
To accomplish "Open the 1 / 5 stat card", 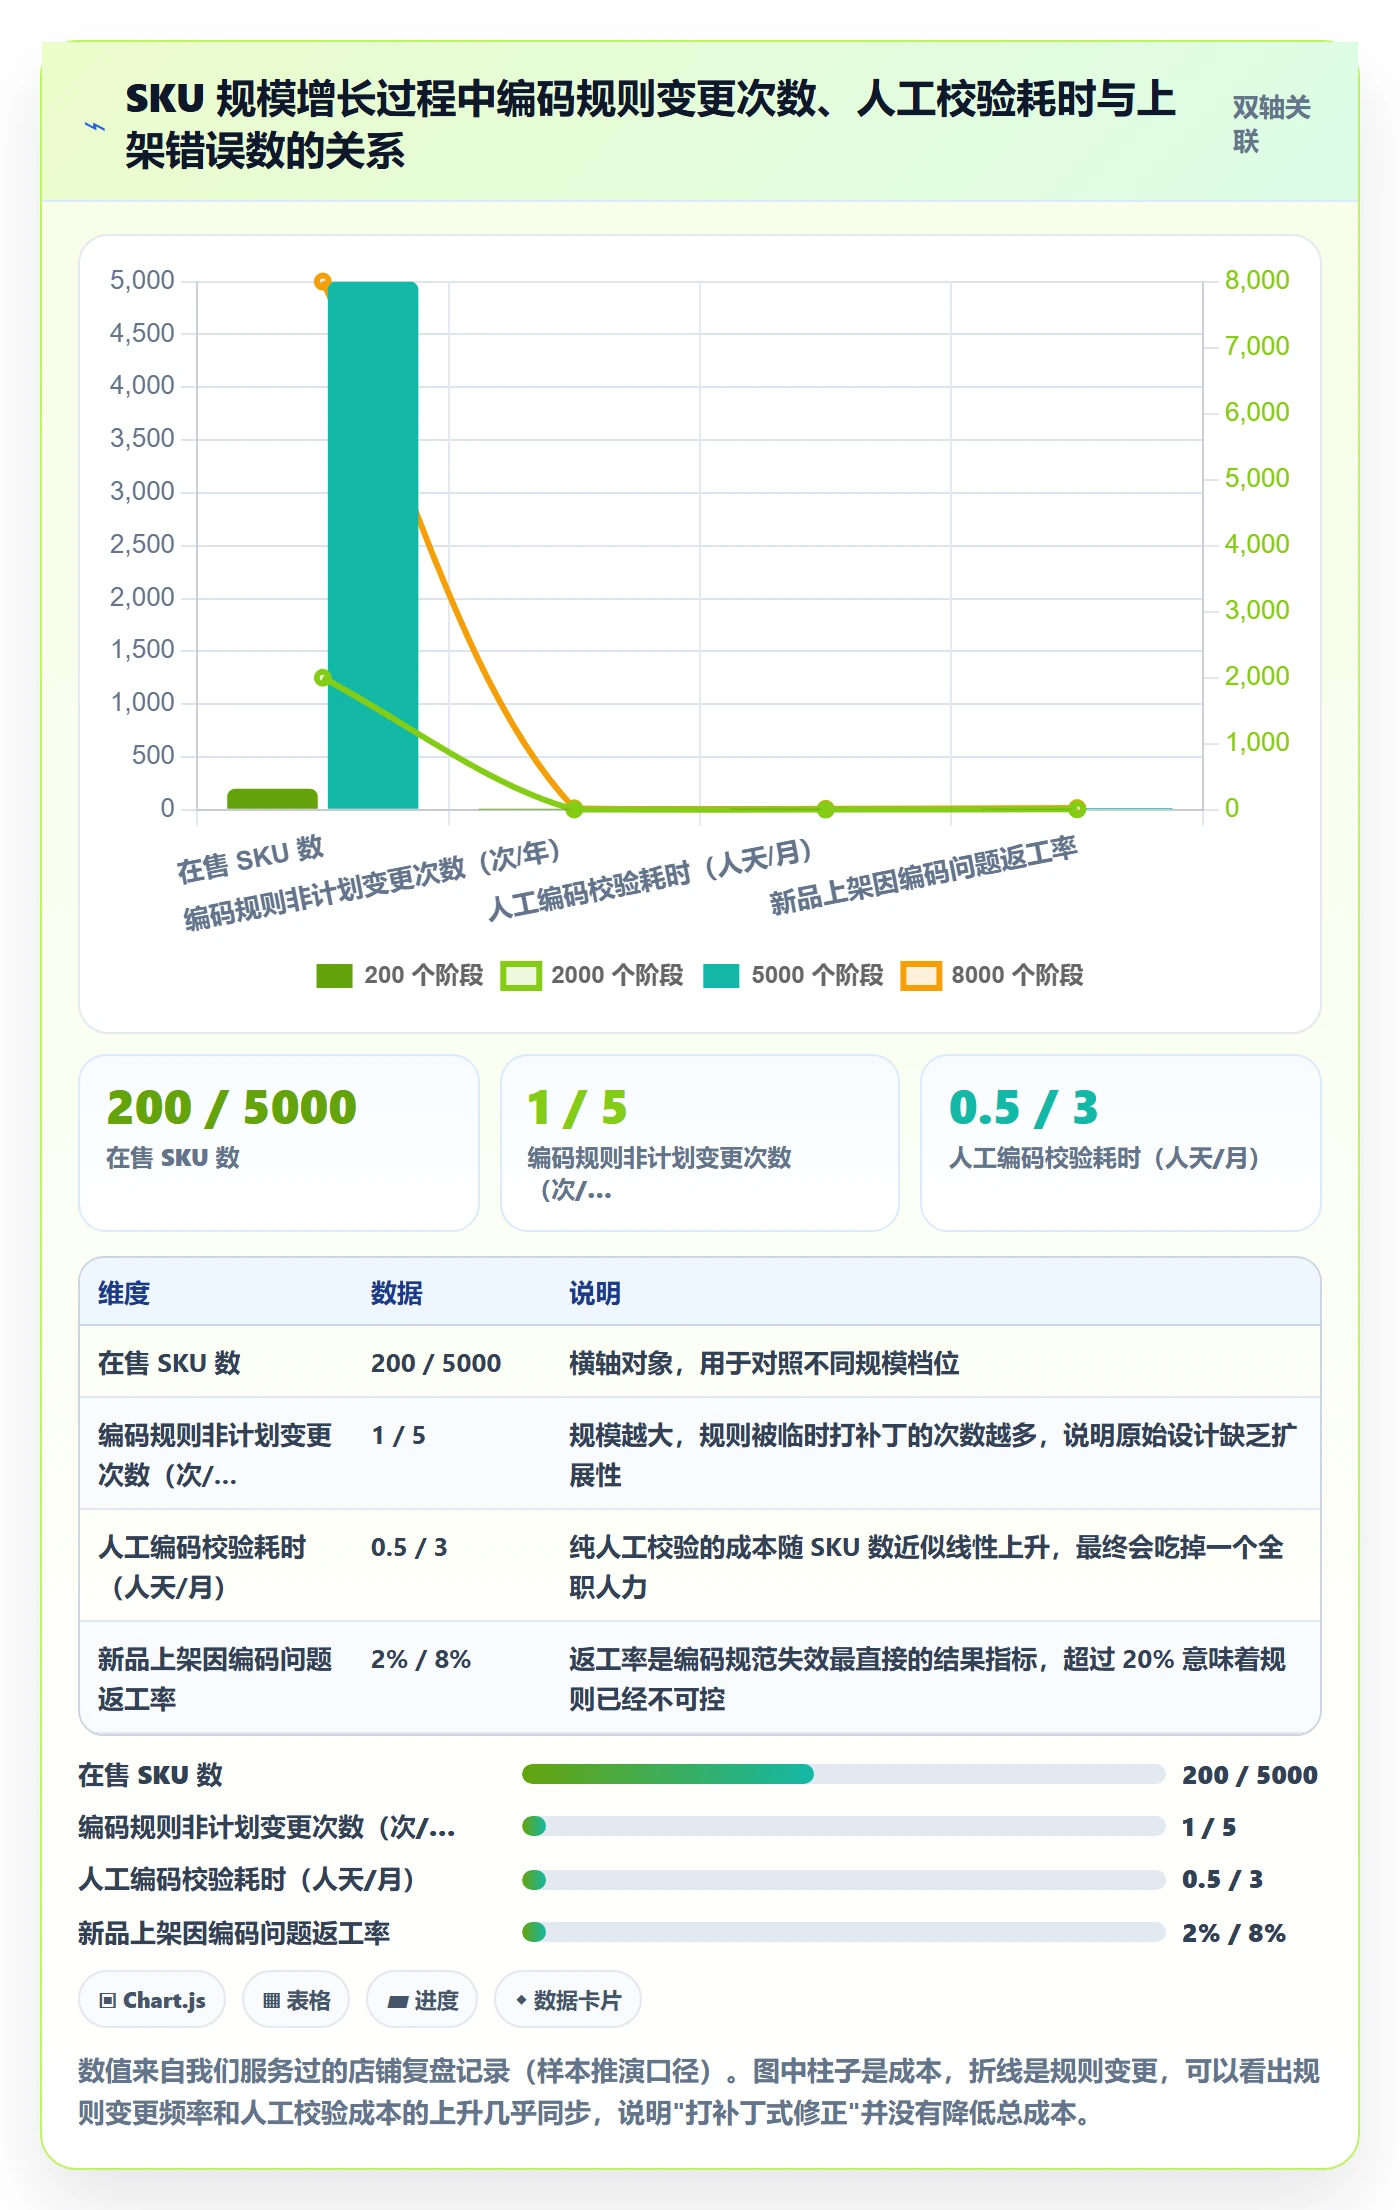I will click(x=700, y=1143).
